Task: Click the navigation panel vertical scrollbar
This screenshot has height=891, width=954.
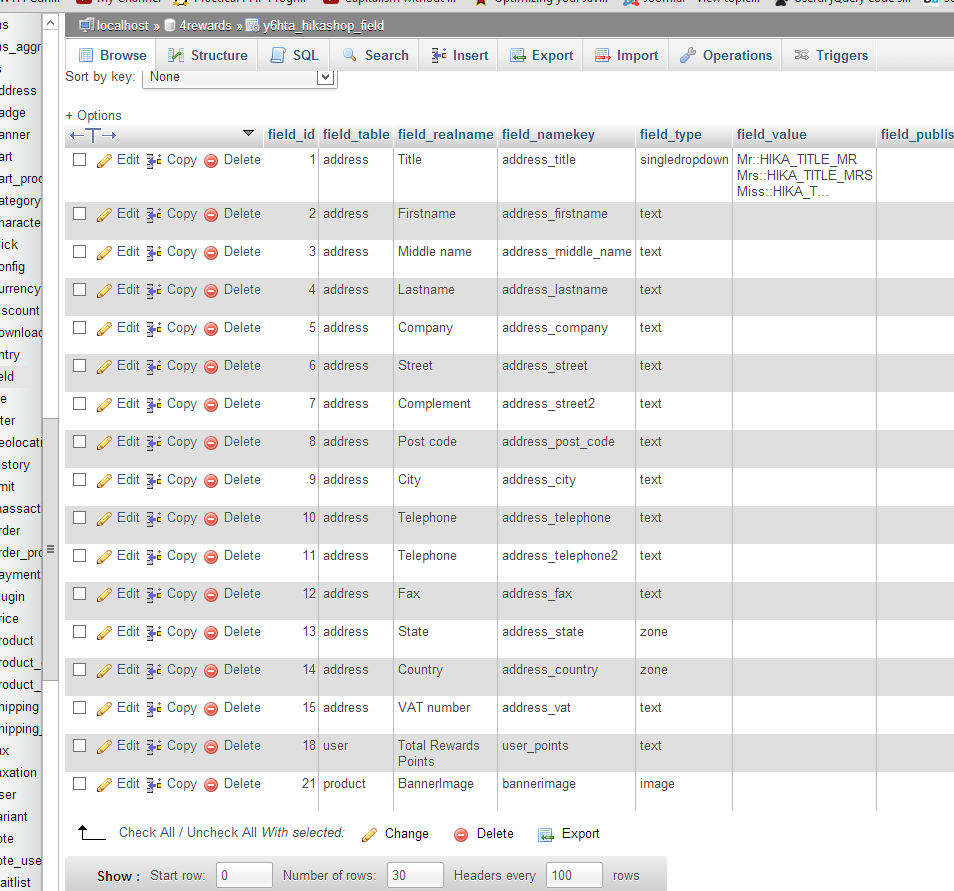Action: (50, 549)
